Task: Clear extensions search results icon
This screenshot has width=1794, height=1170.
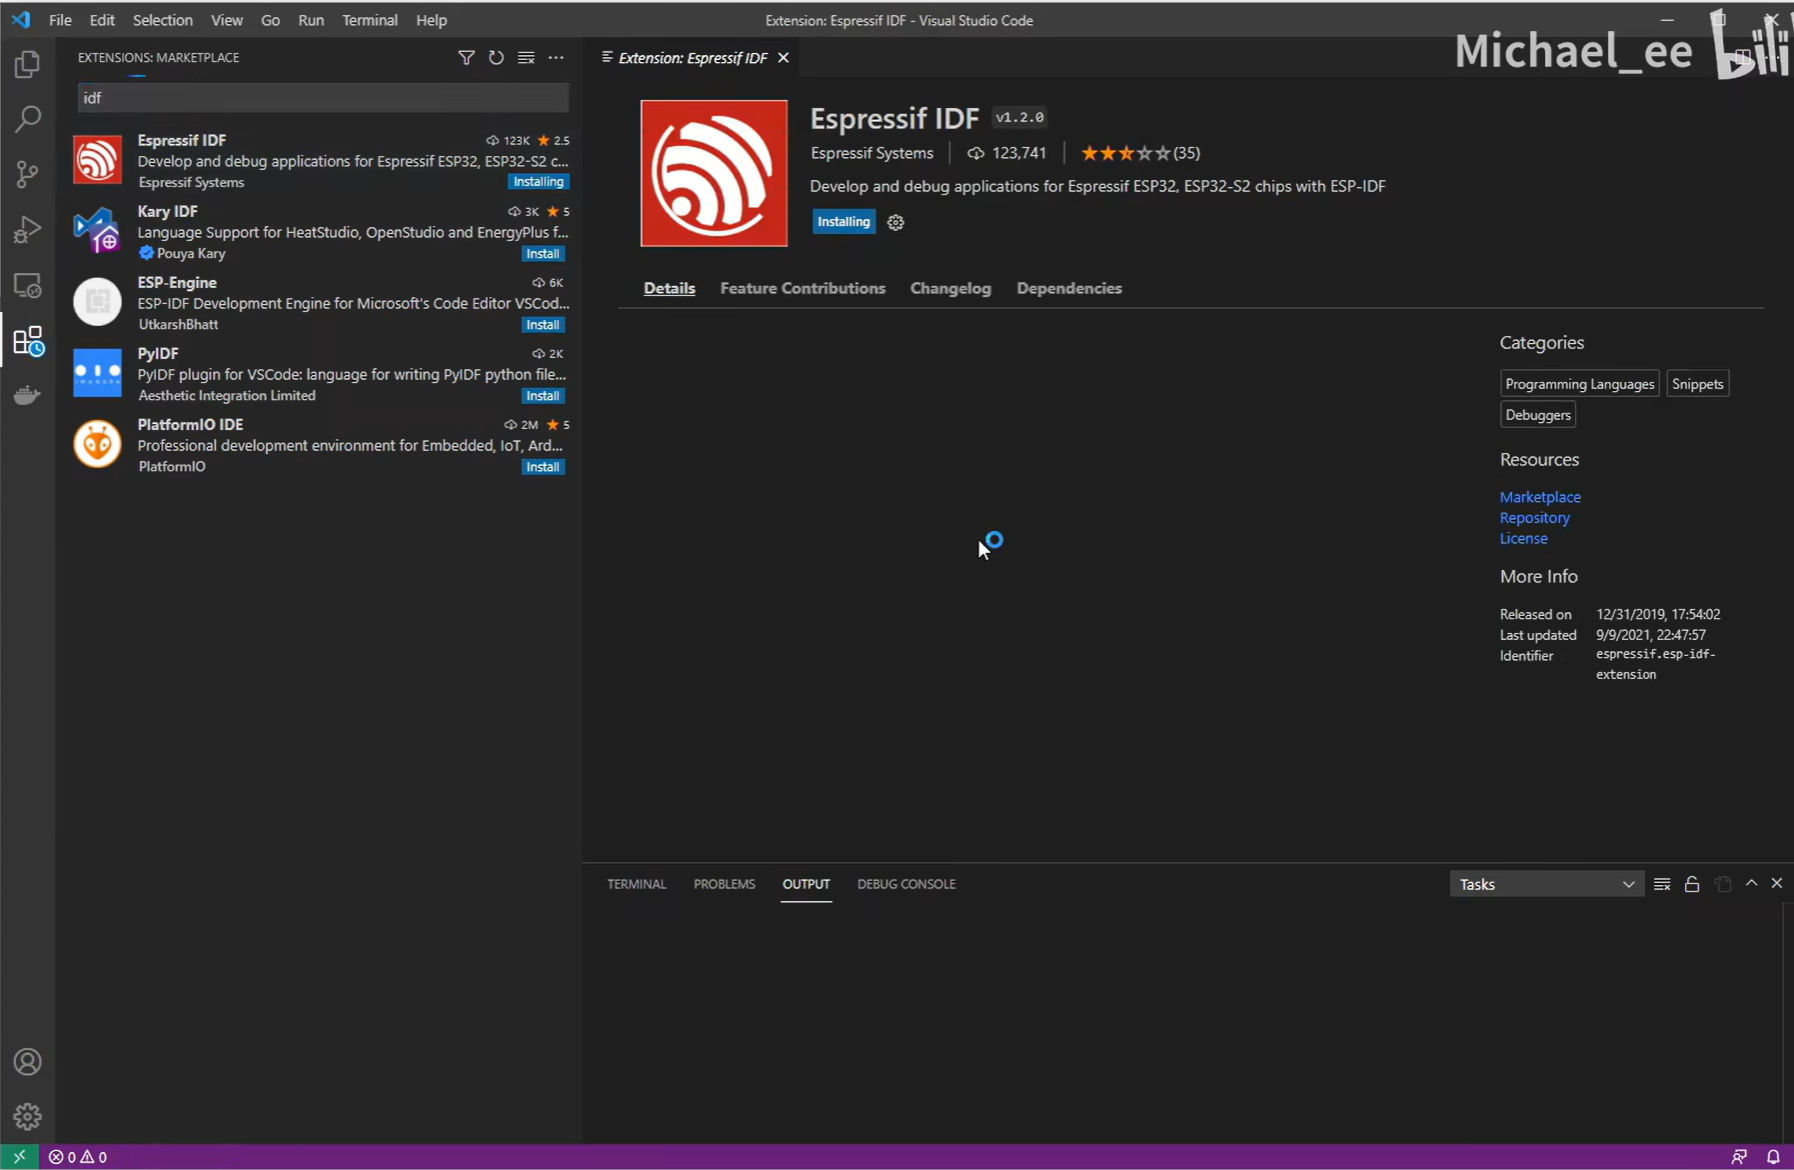Action: pos(526,58)
